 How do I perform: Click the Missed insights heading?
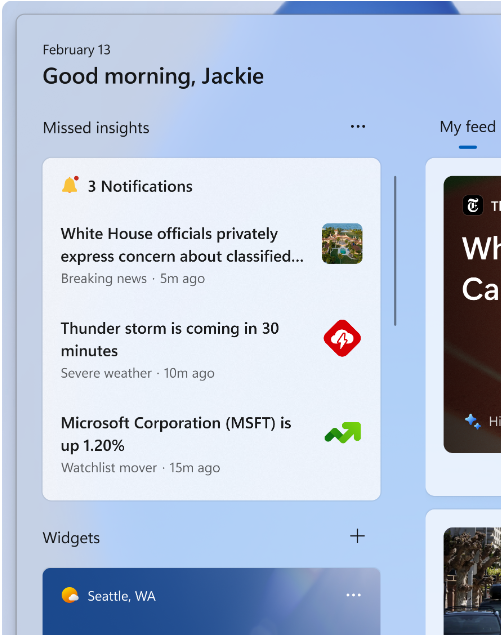click(96, 128)
